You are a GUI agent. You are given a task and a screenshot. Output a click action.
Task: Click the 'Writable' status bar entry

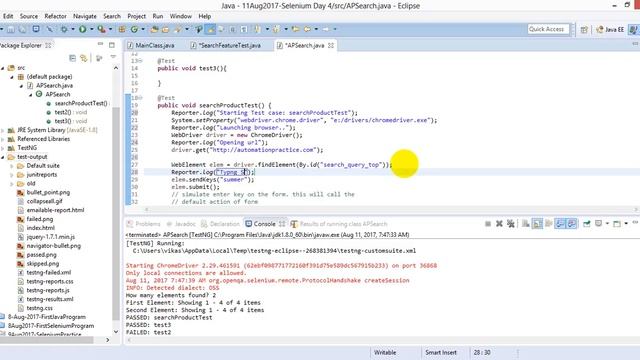point(384,352)
